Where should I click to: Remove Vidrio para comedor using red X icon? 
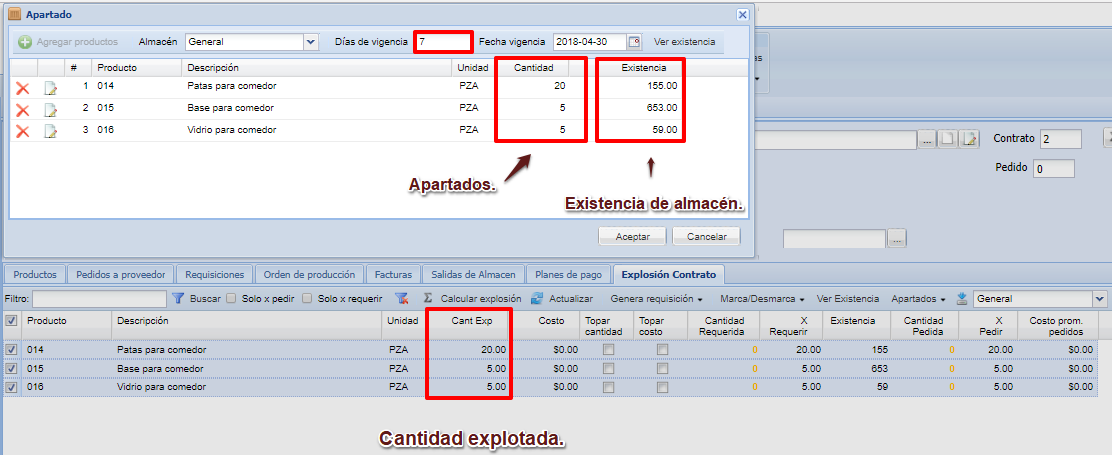point(22,130)
